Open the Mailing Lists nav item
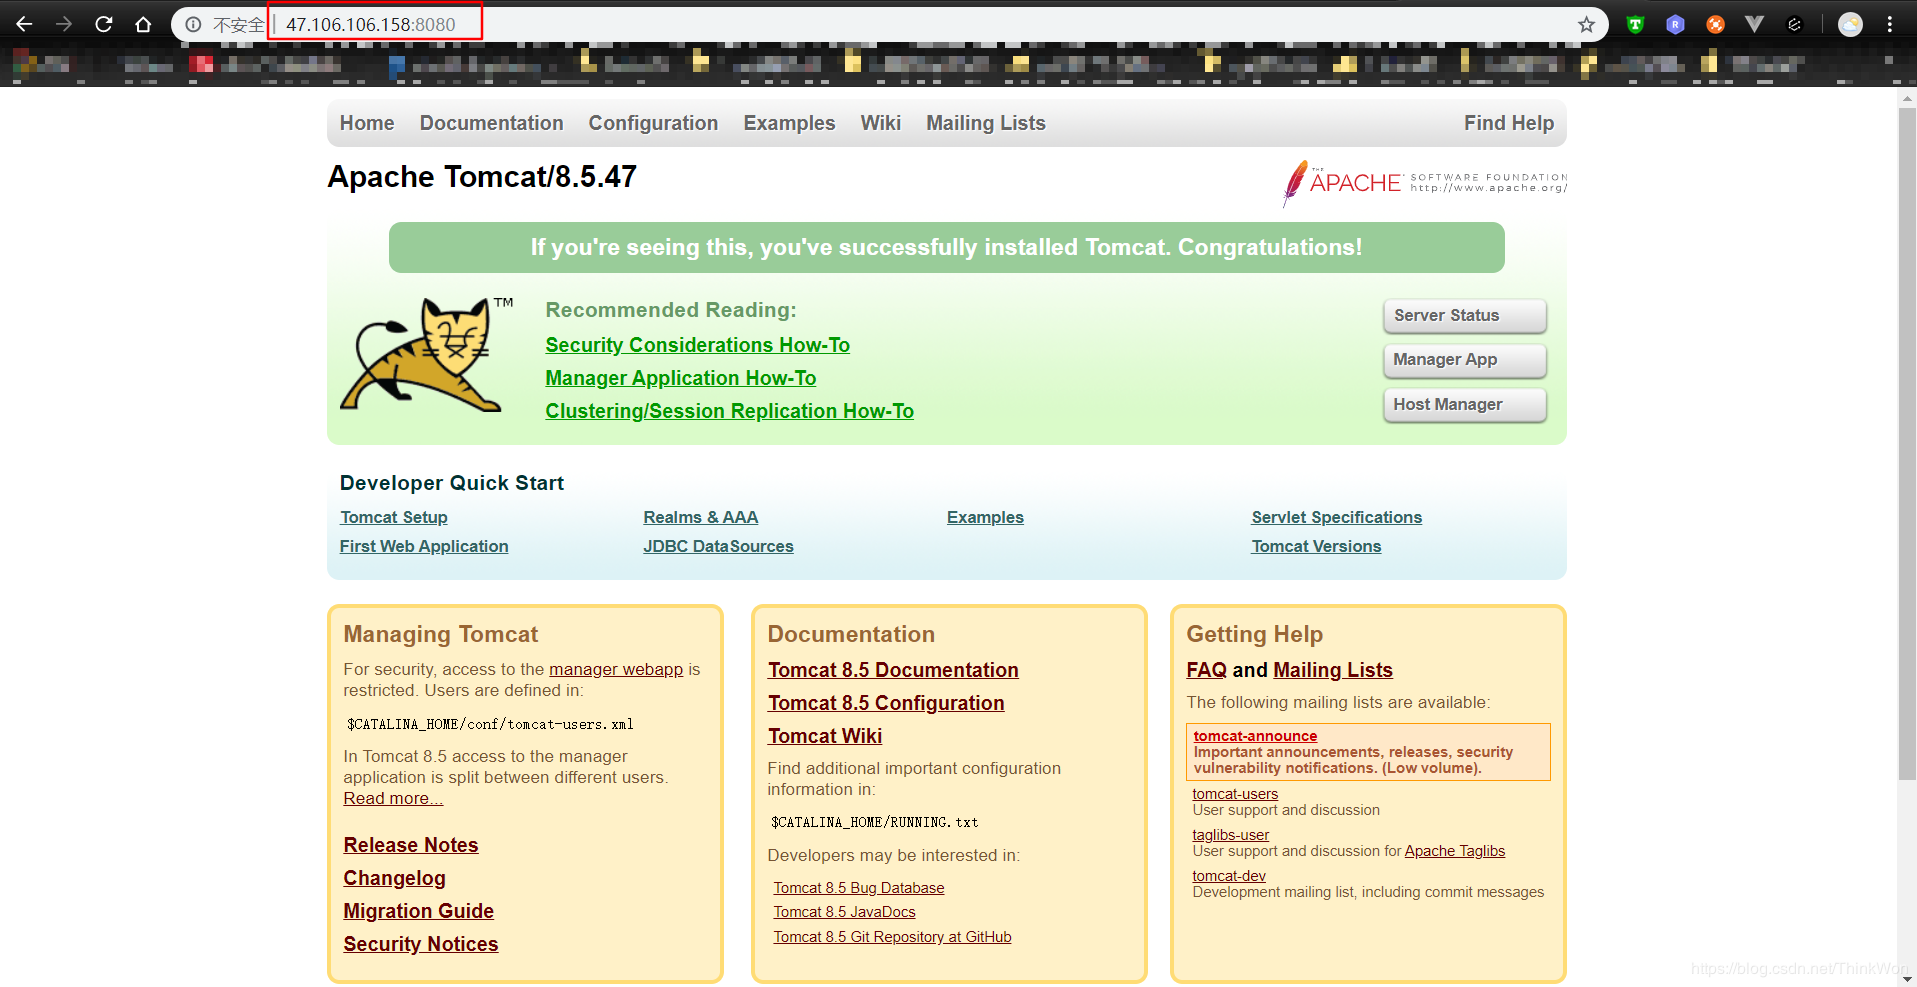The image size is (1917, 987). click(x=985, y=123)
